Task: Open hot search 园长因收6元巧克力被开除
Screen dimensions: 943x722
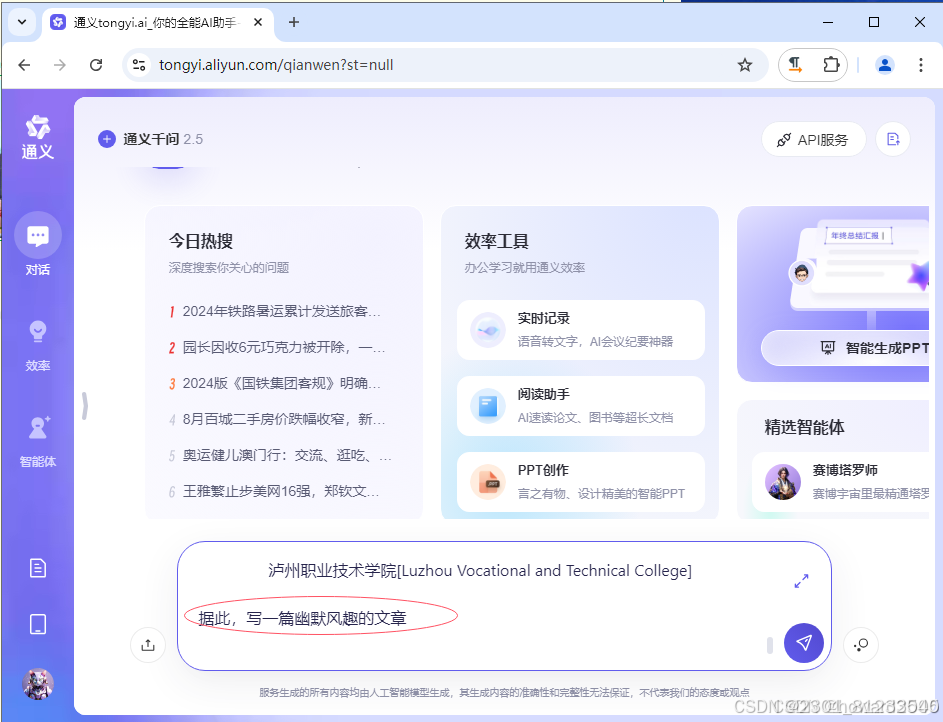Action: [277, 347]
